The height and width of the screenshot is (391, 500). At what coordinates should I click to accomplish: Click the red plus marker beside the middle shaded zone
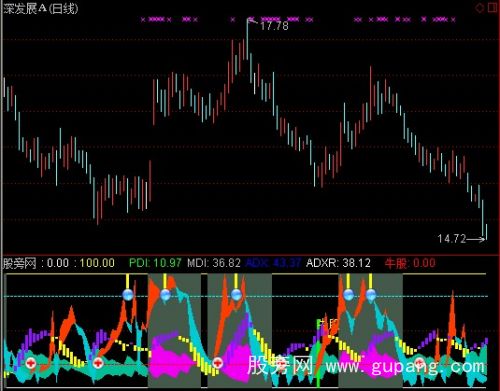click(x=217, y=363)
